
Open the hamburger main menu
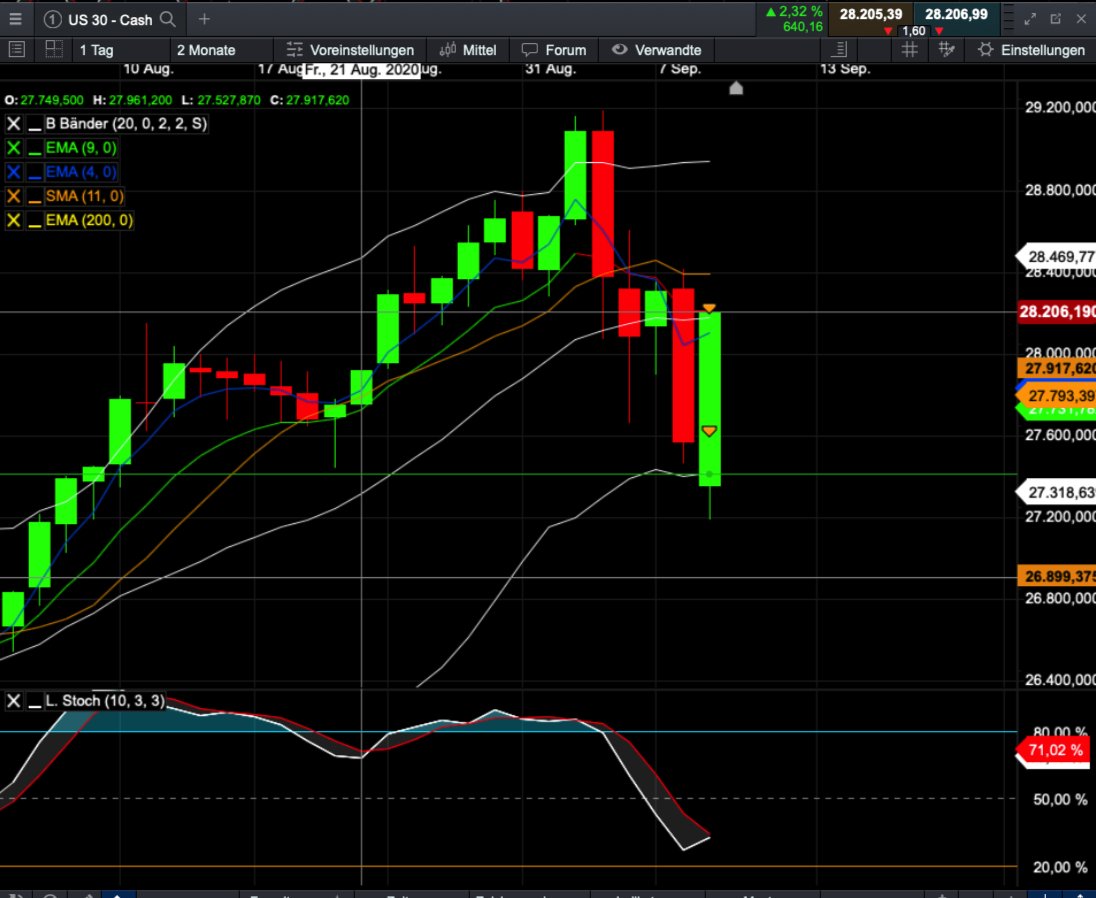pyautogui.click(x=15, y=19)
